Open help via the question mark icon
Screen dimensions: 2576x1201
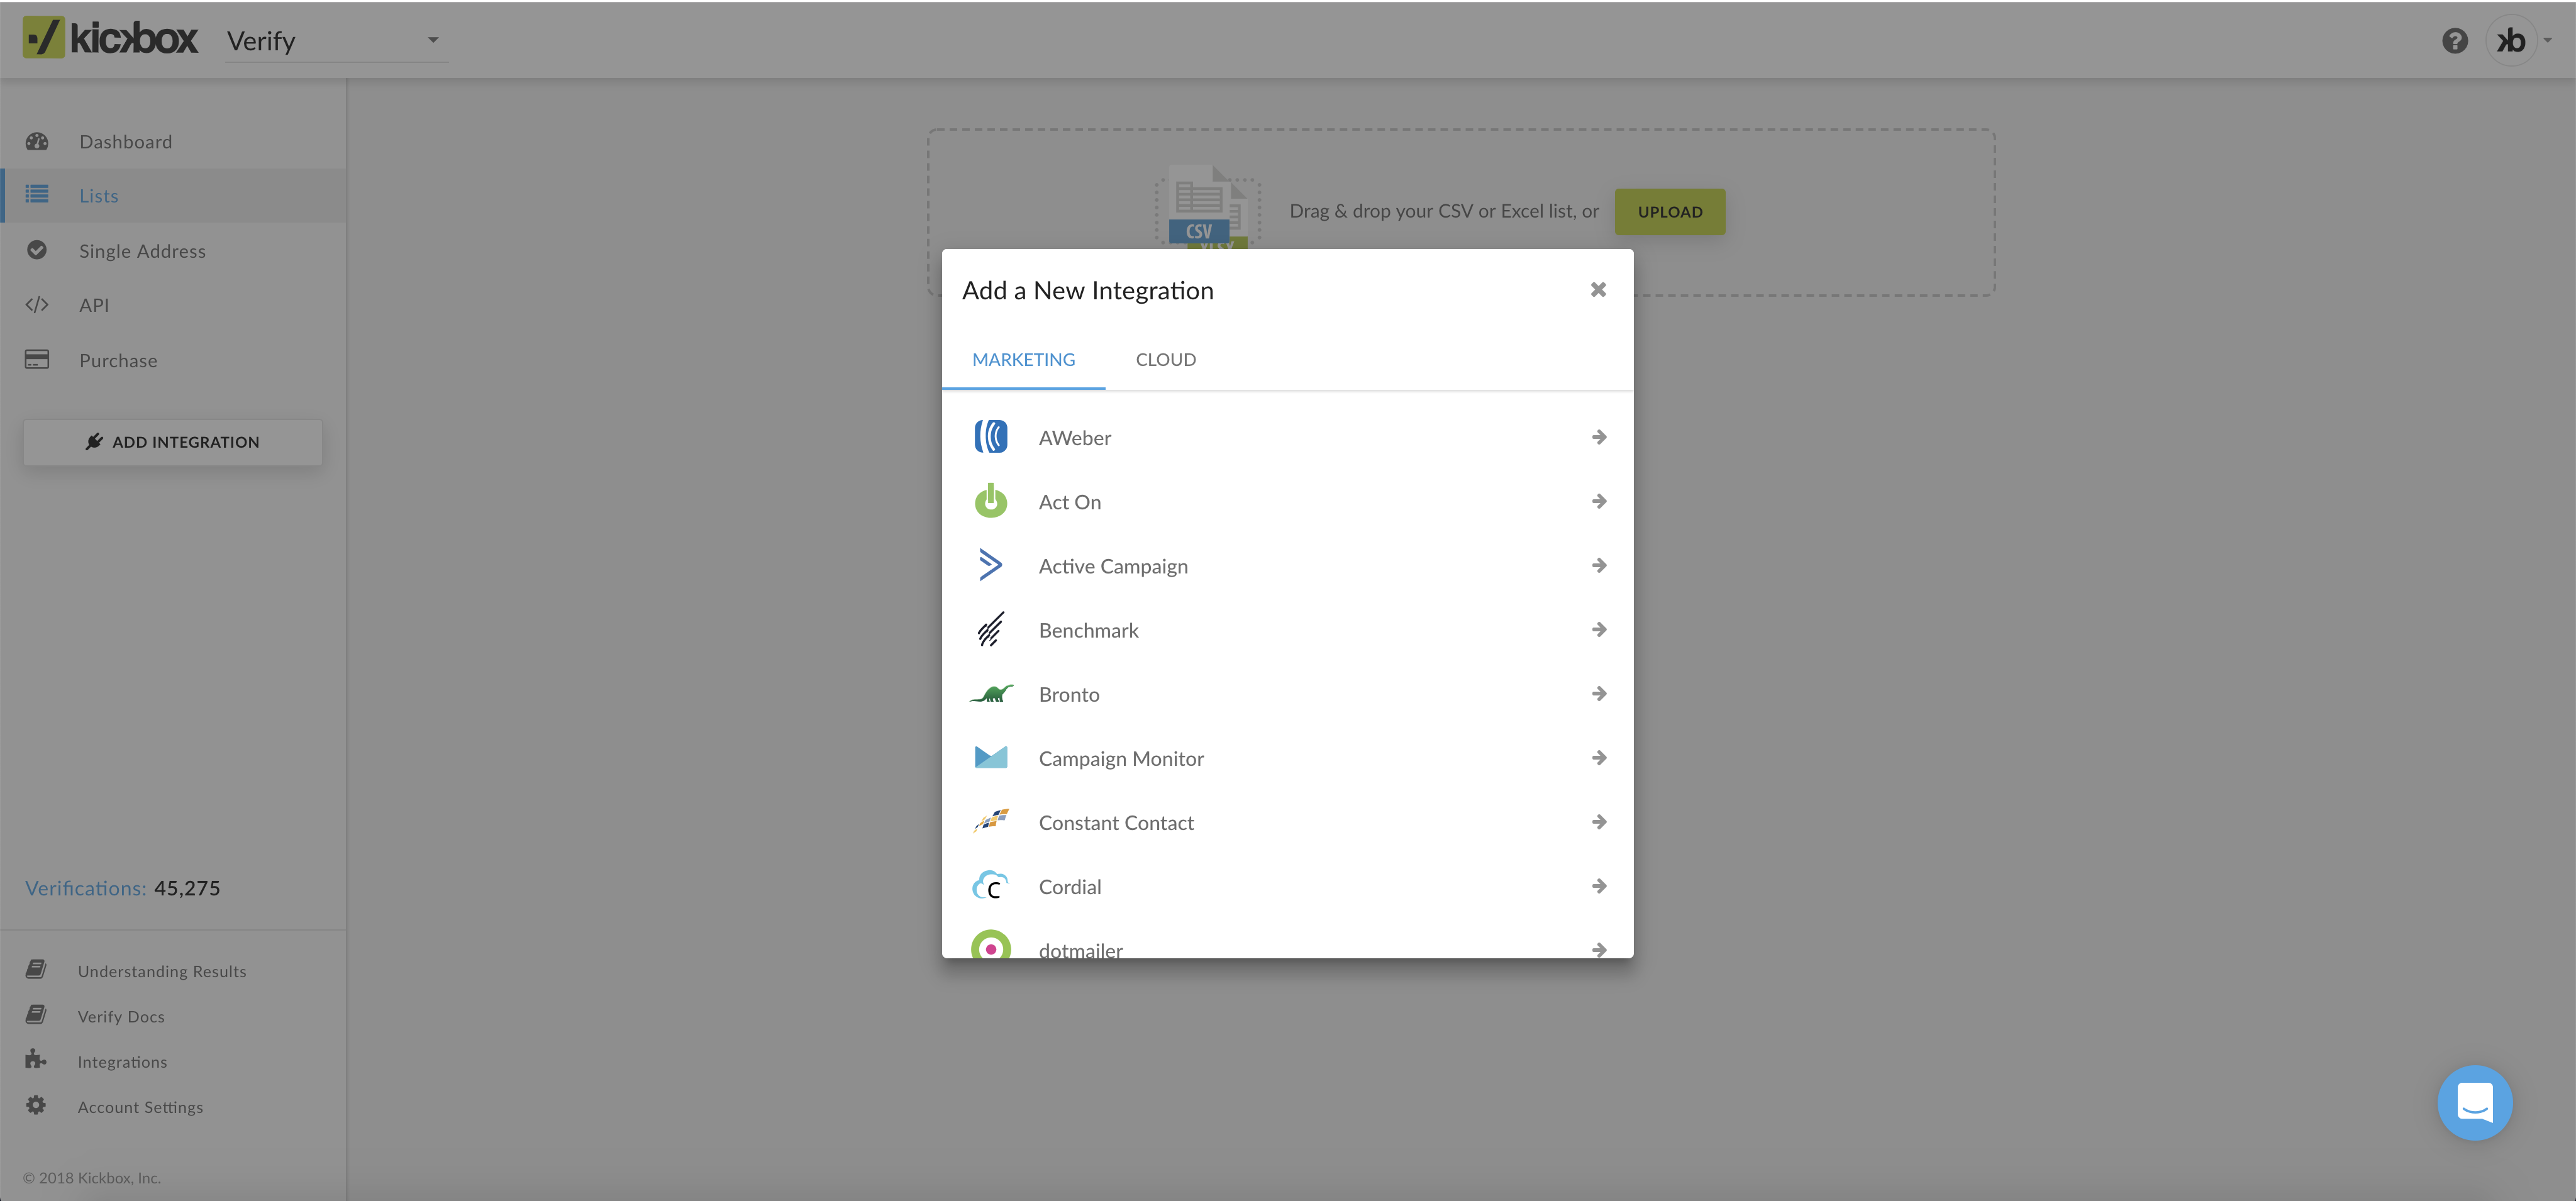[2455, 40]
